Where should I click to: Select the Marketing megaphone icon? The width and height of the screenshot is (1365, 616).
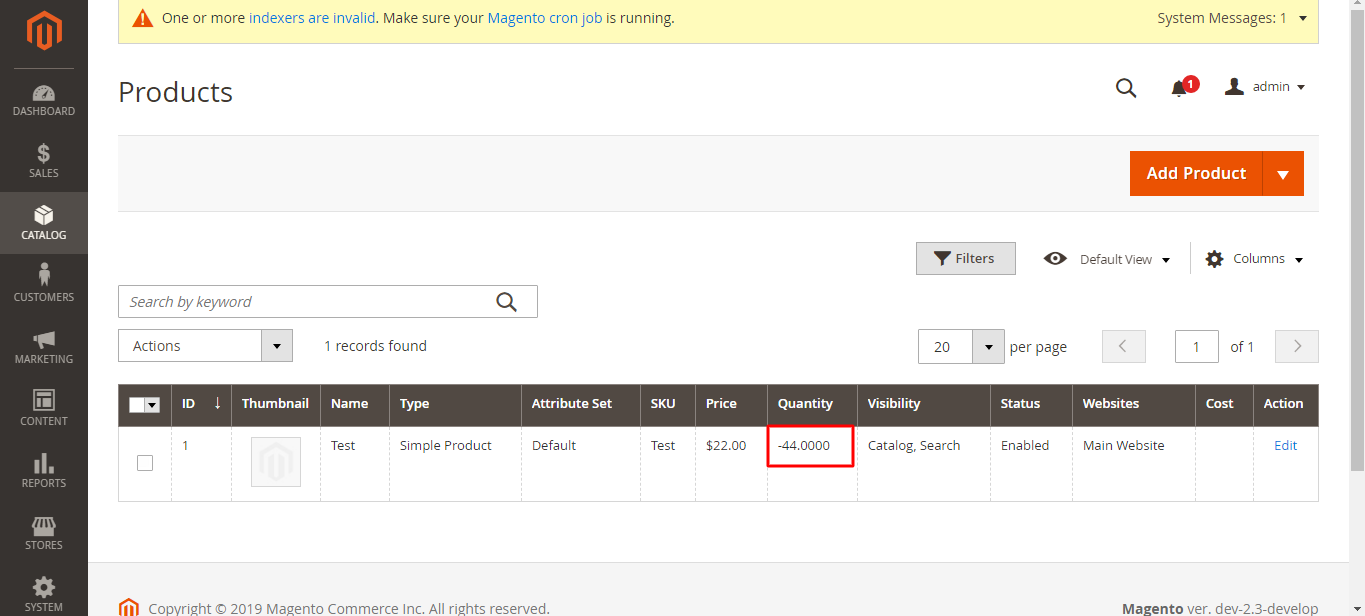(44, 340)
